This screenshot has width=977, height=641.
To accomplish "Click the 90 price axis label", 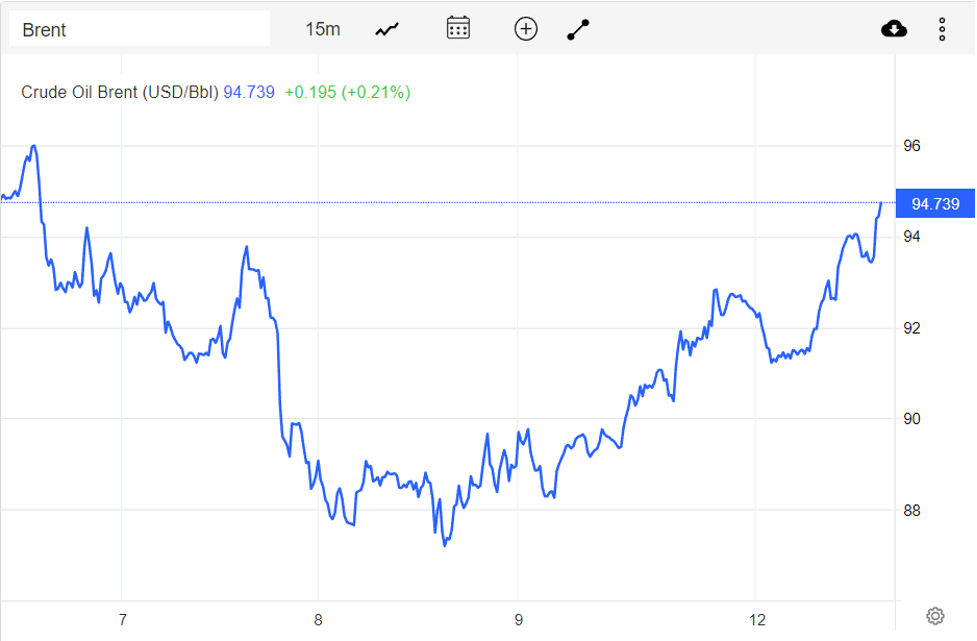I will [x=912, y=419].
